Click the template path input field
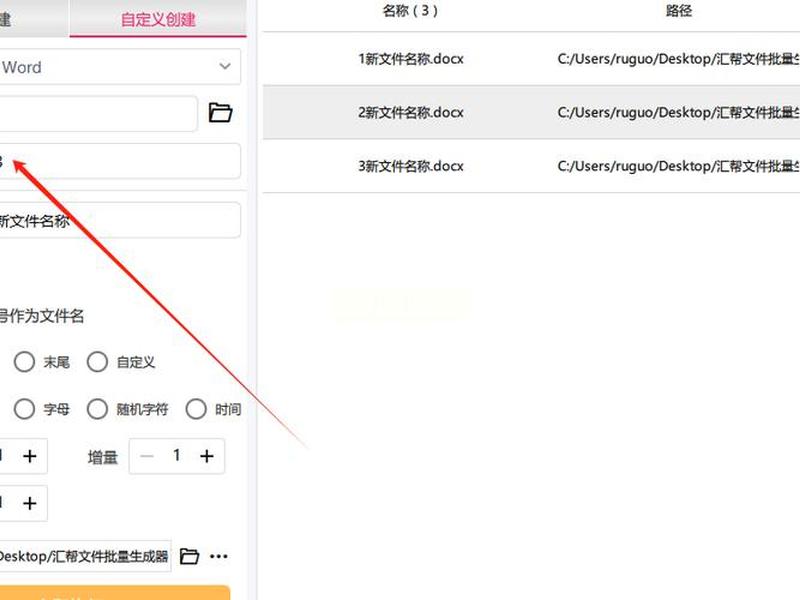800x600 pixels. [98, 113]
